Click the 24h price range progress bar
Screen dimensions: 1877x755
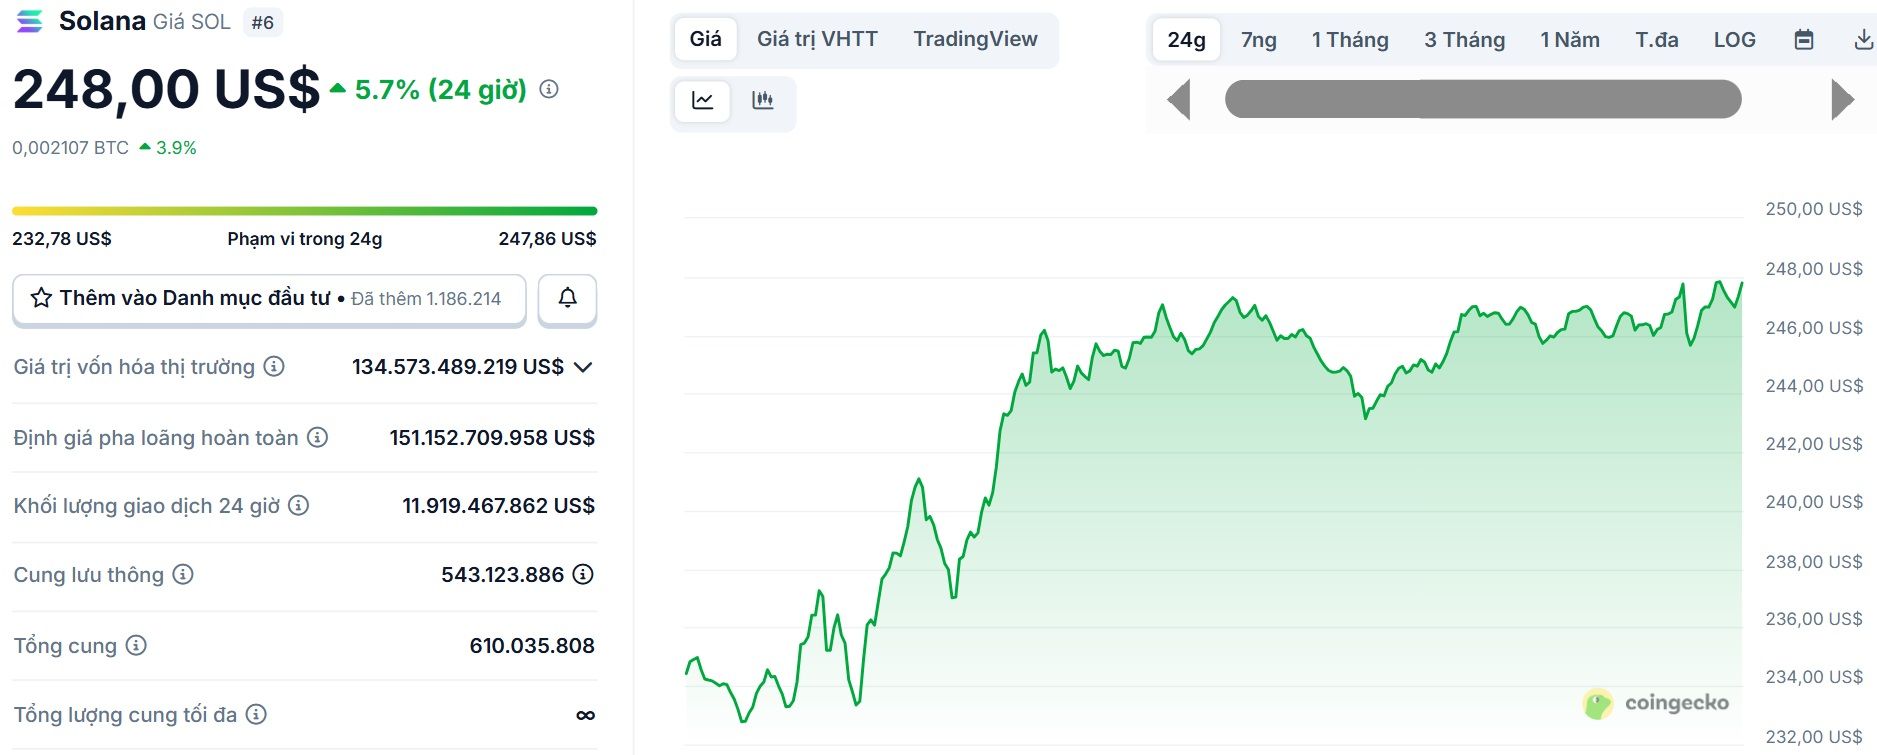click(305, 211)
